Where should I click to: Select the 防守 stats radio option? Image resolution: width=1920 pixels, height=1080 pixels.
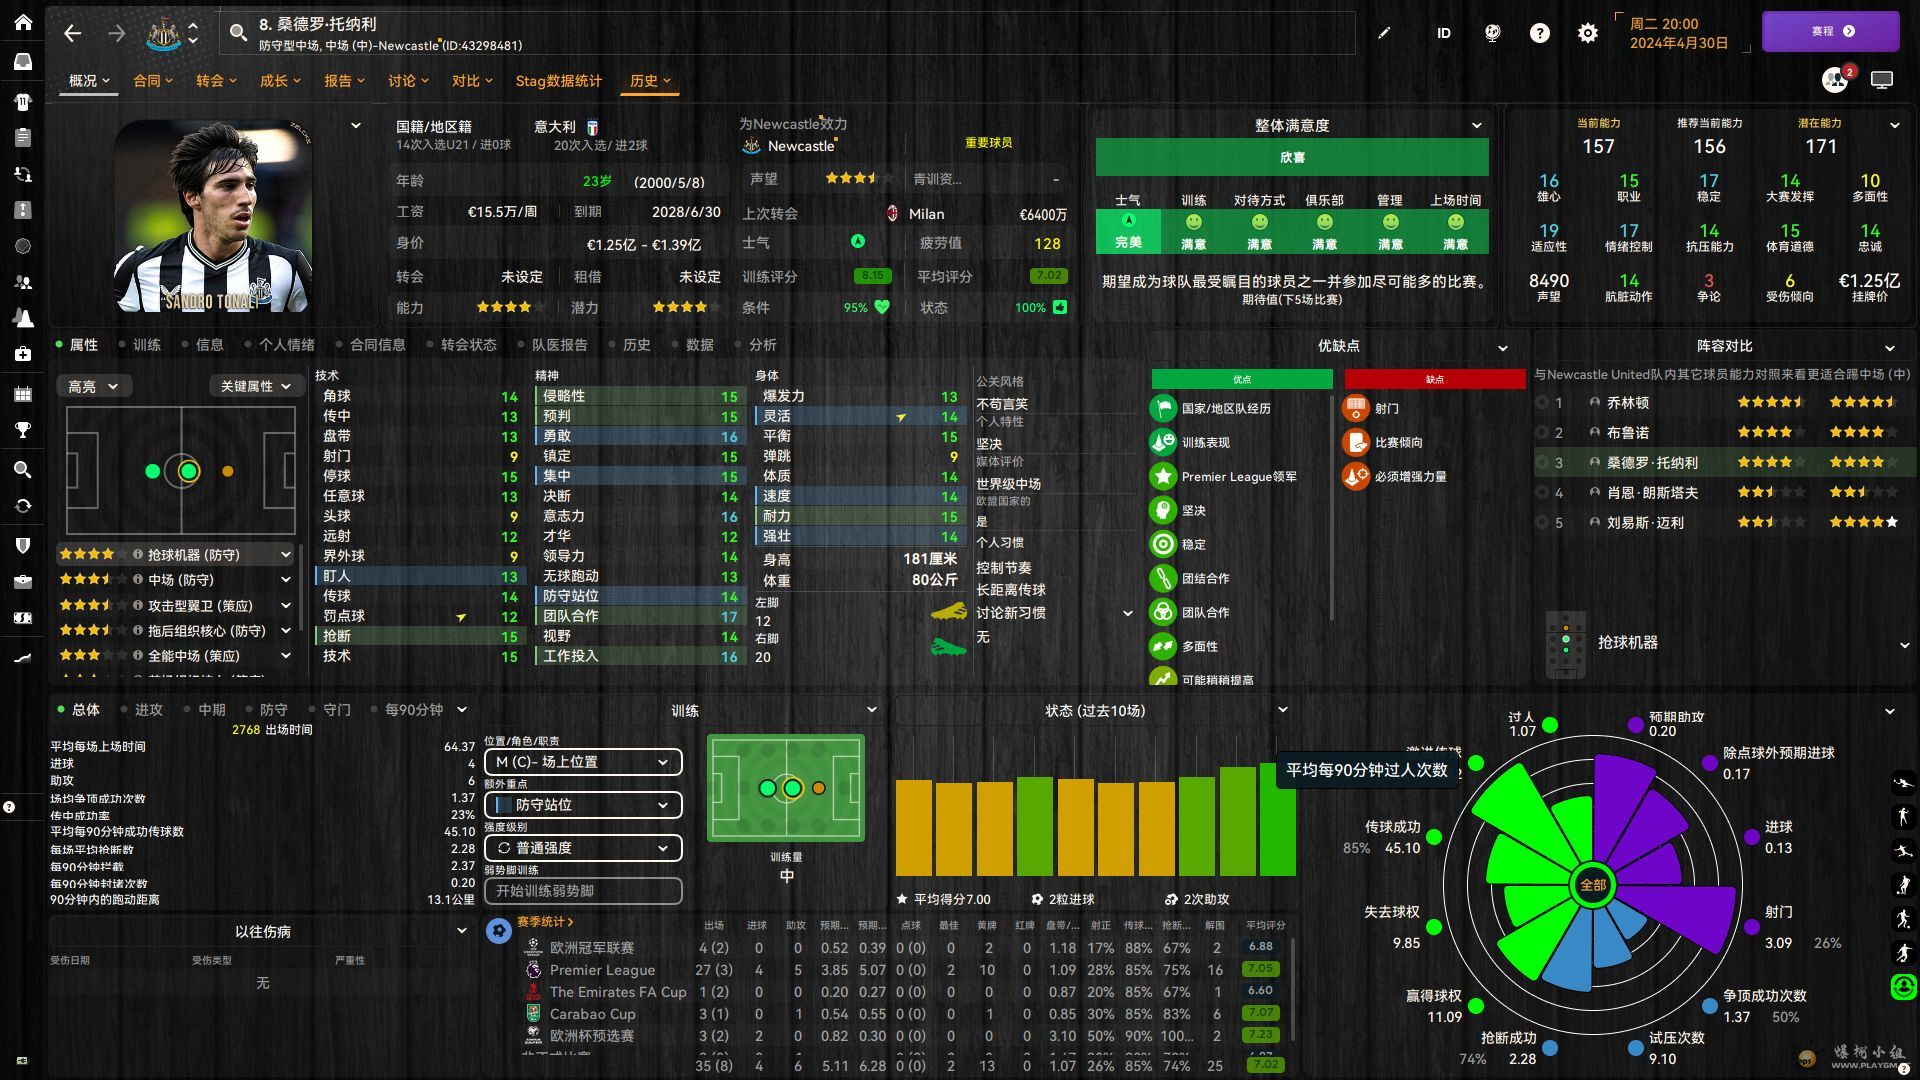click(266, 709)
